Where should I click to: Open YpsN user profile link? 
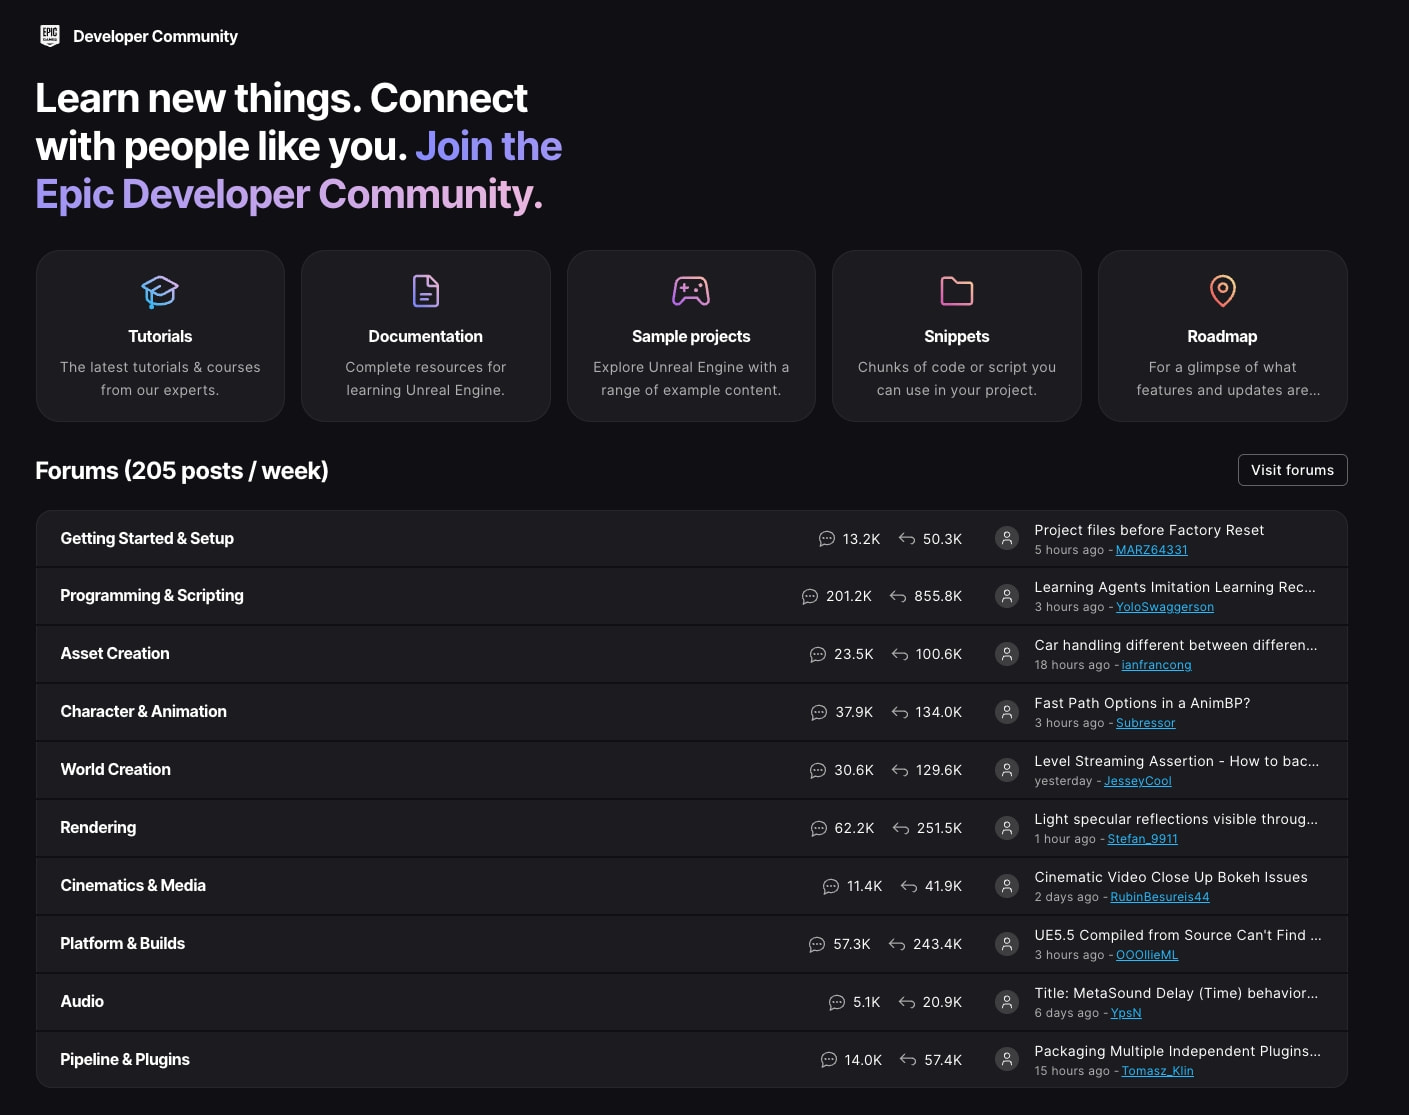[1126, 1013]
